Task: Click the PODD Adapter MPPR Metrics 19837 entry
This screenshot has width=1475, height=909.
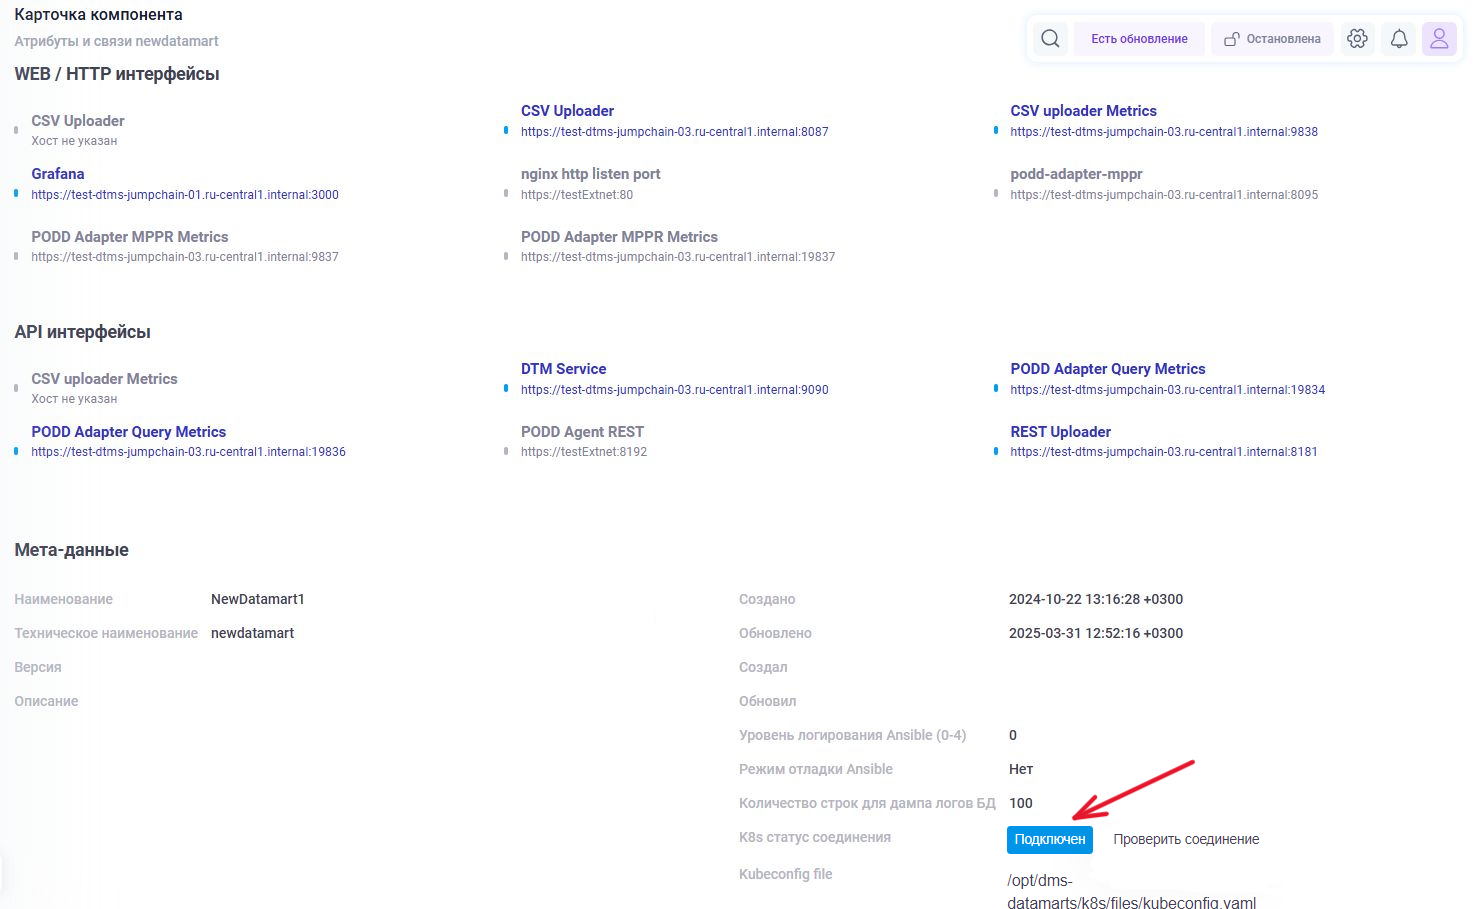Action: pyautogui.click(x=619, y=237)
